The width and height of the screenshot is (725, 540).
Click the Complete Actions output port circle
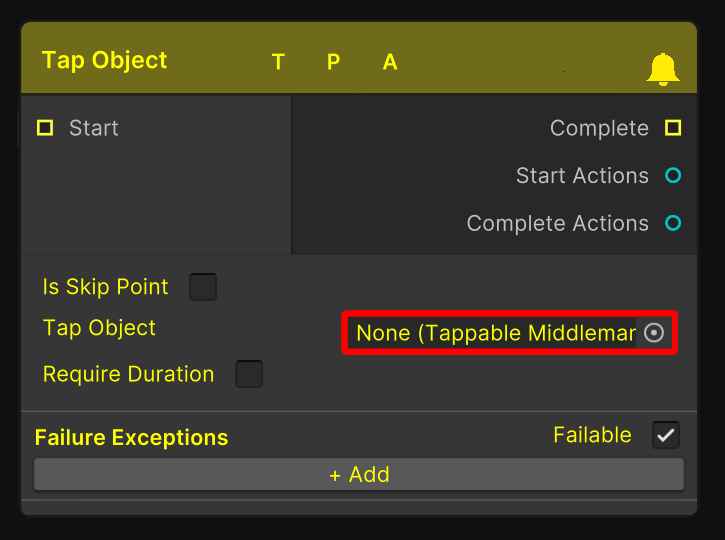(673, 224)
